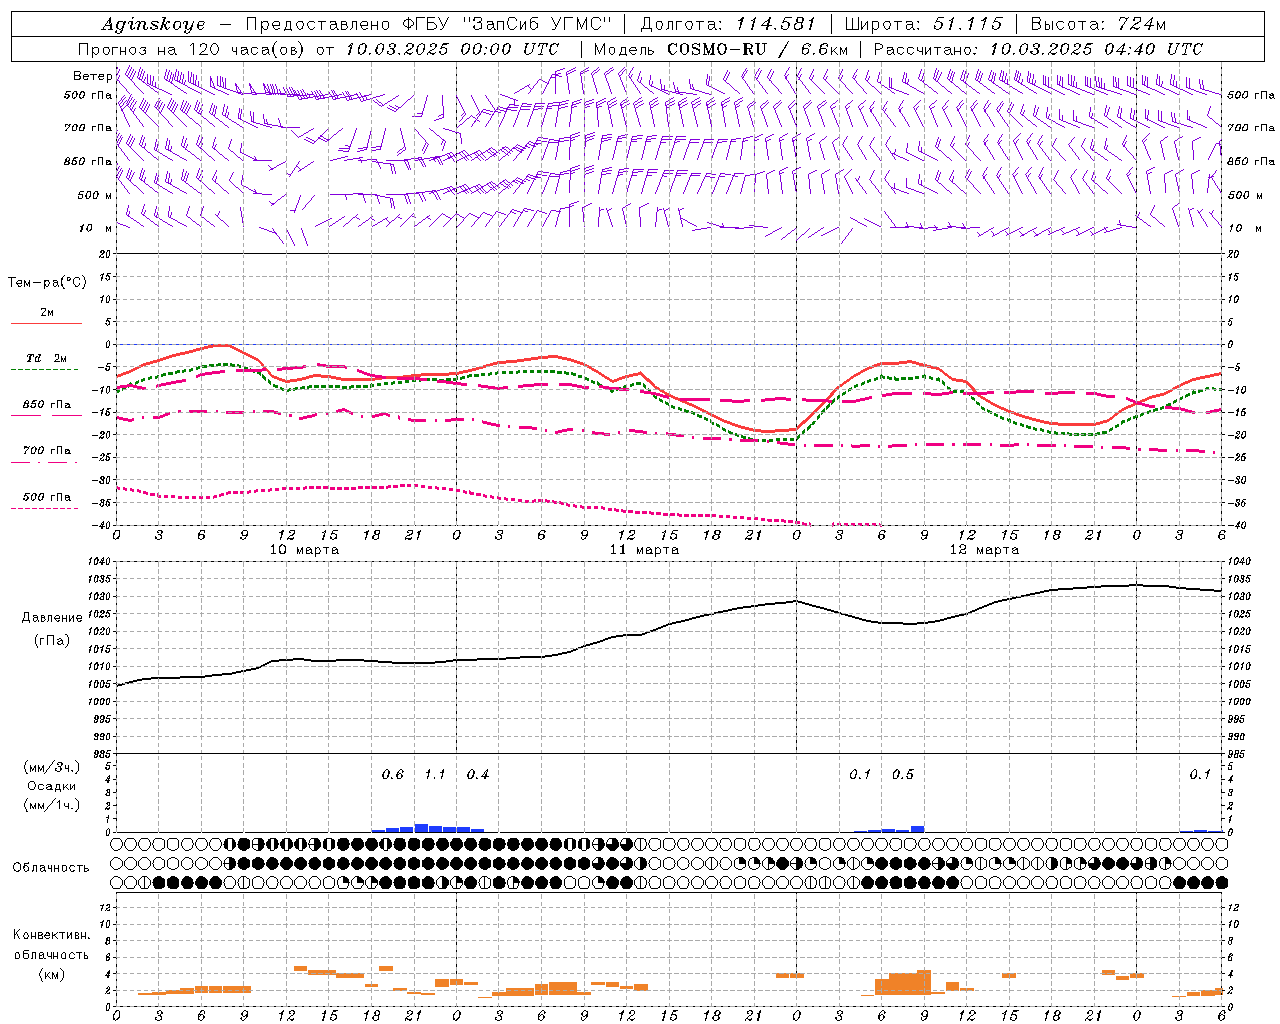The image size is (1280, 1024).
Task: Click the Модель COSMO-RU / 6.6км label
Action: tap(721, 49)
